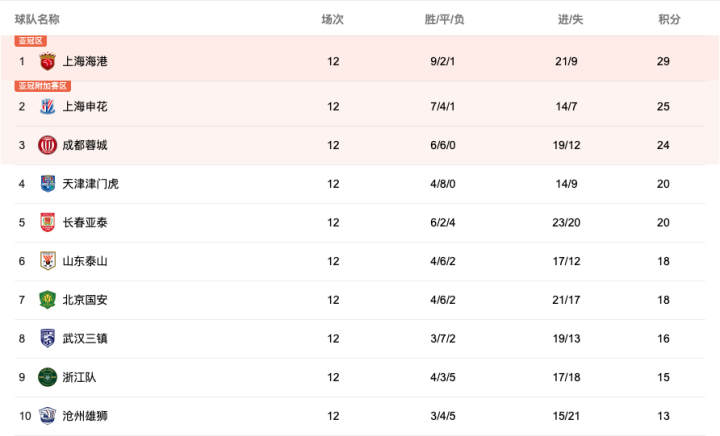Open the 成都蓉城 team name link
The image size is (720, 436).
click(x=85, y=145)
